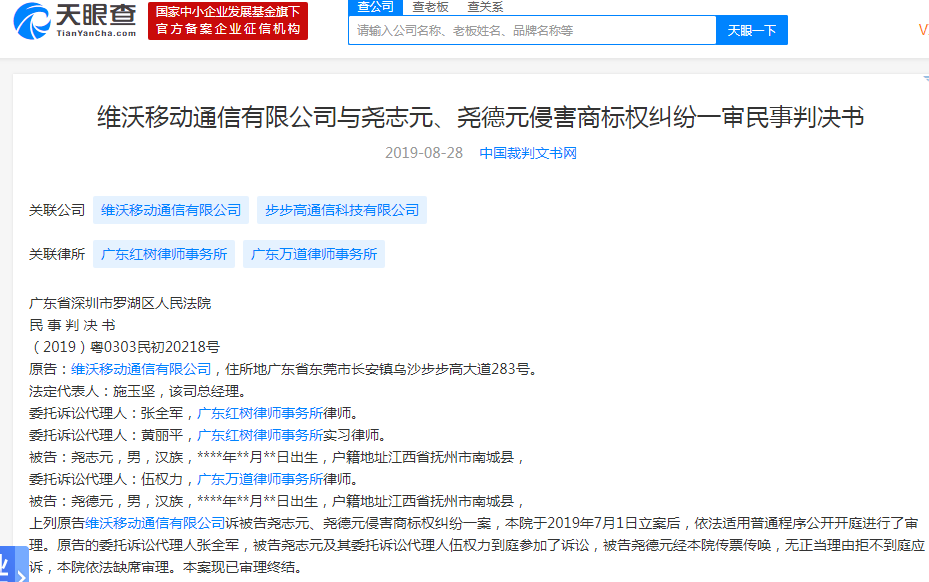Click 广东红树律师事务所 link beside 张全军

[260, 413]
